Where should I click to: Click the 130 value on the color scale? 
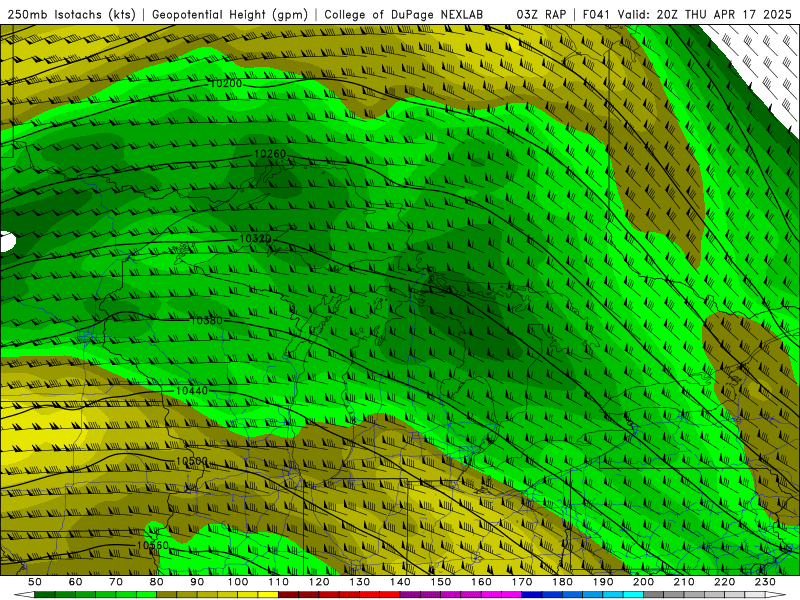pyautogui.click(x=360, y=582)
